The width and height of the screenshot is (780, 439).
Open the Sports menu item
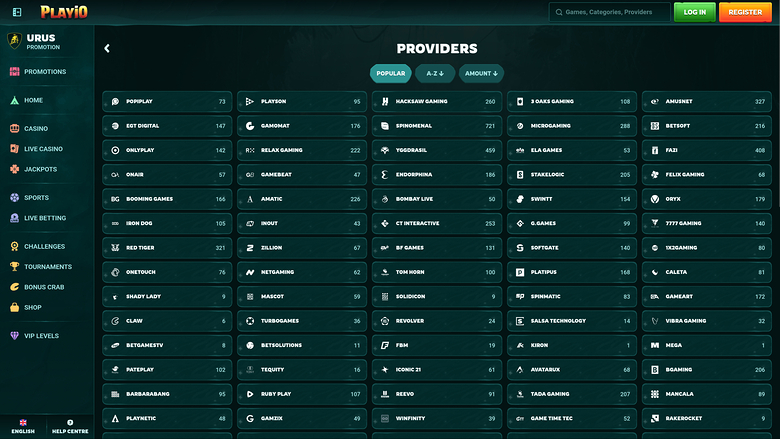36,198
